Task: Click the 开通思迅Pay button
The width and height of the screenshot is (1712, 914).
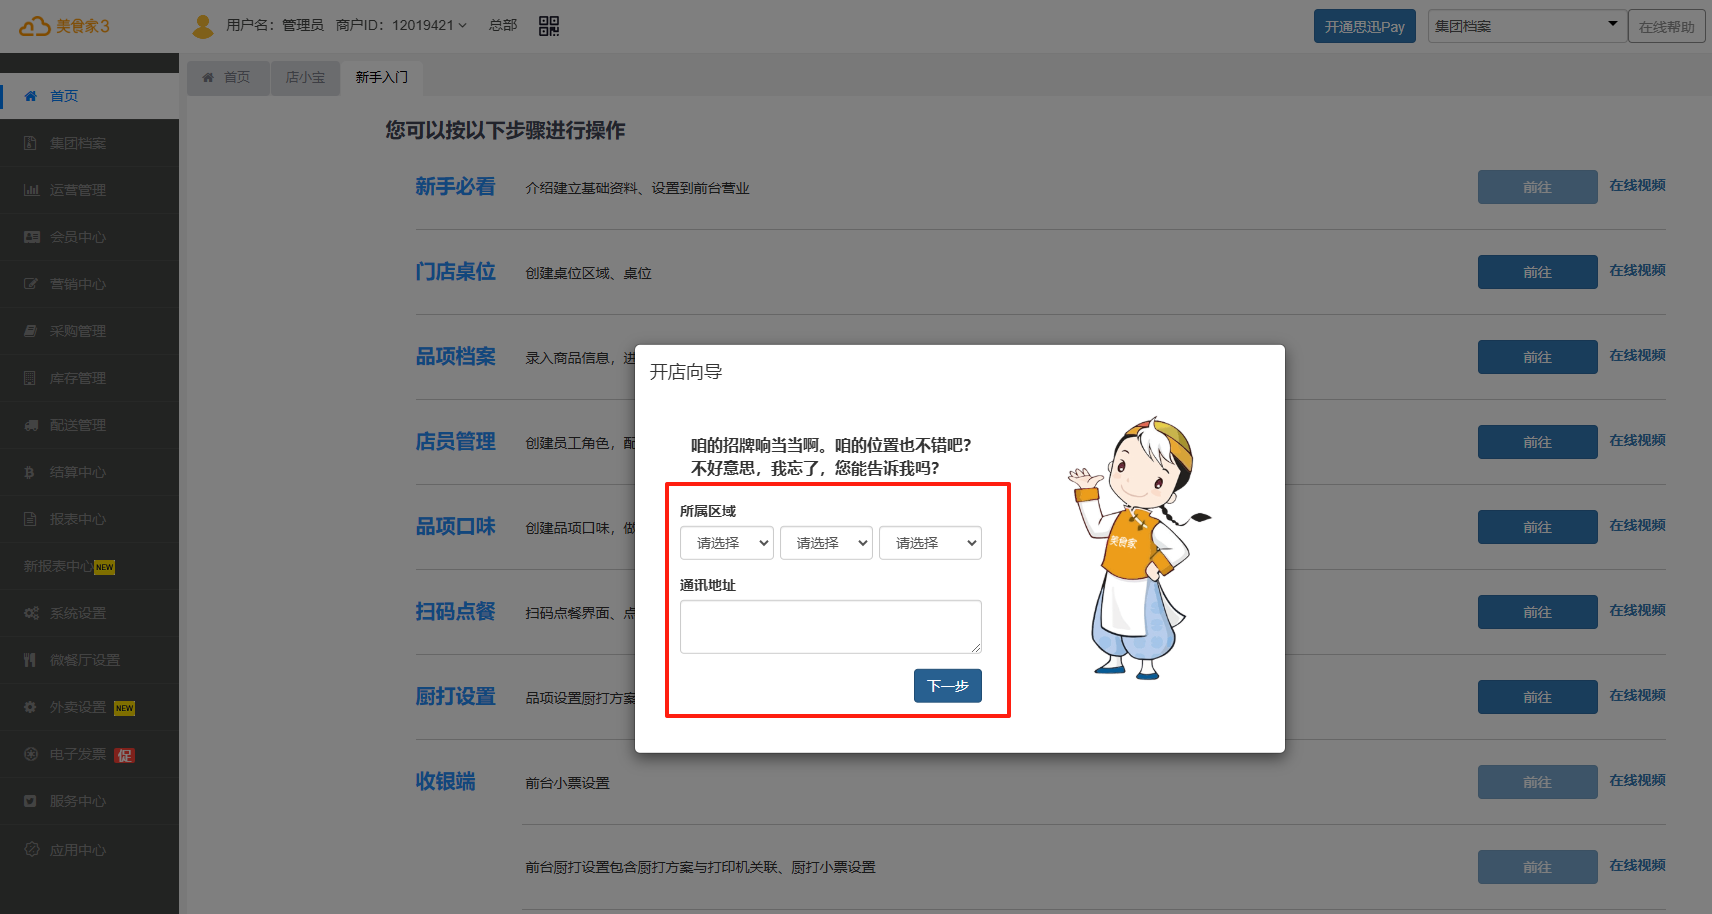Action: [1364, 27]
